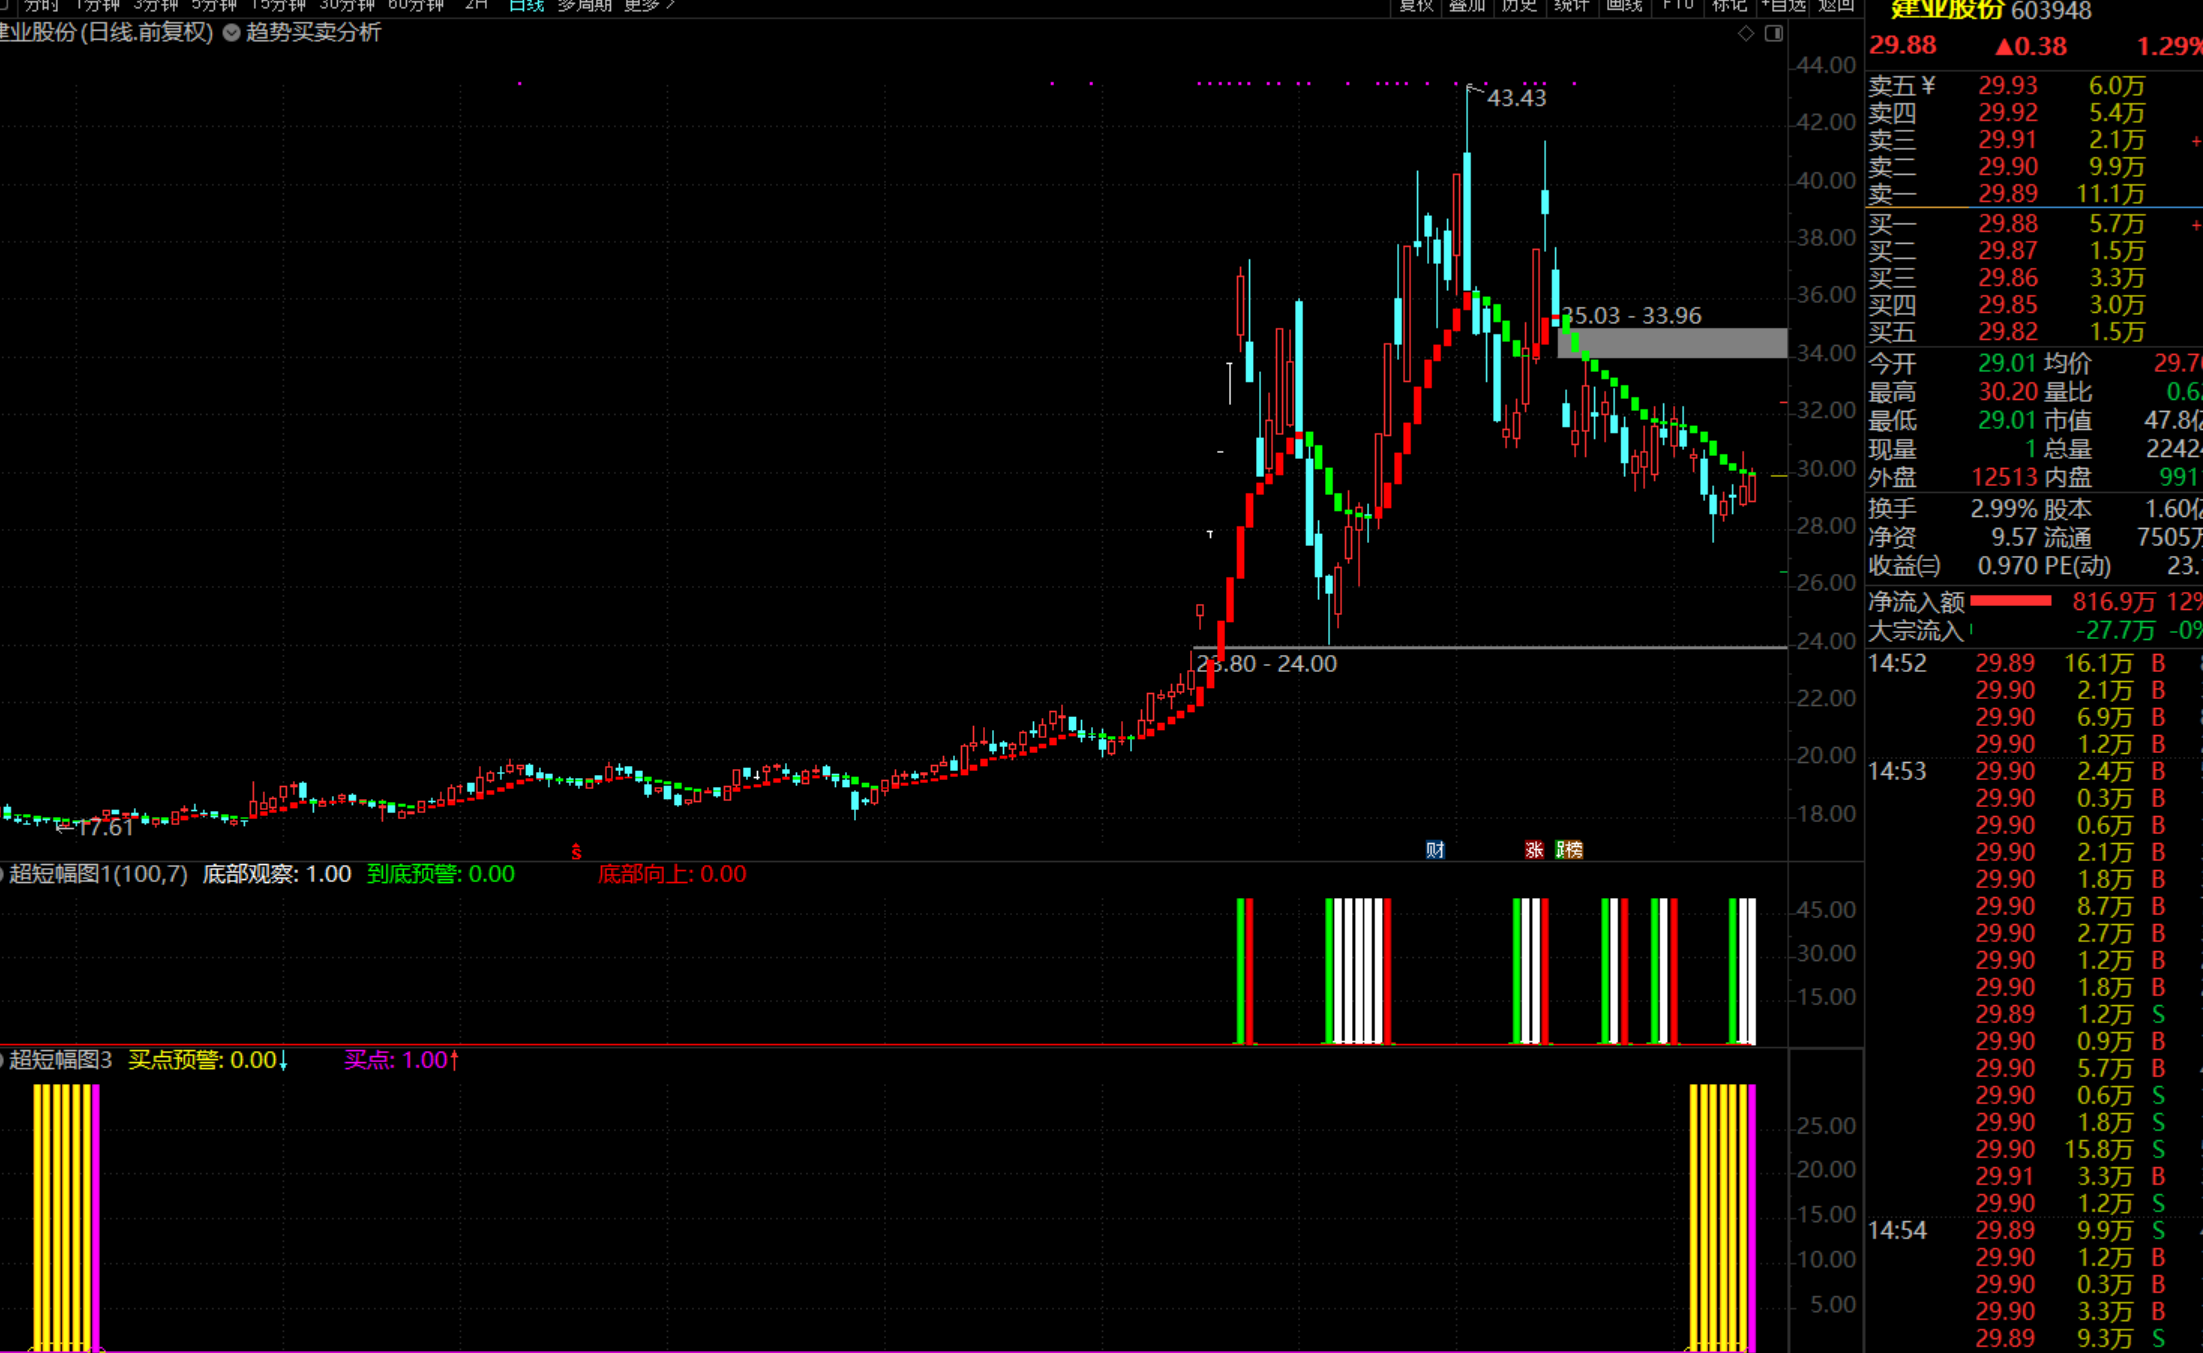Click the red S marker below candles

(x=576, y=852)
